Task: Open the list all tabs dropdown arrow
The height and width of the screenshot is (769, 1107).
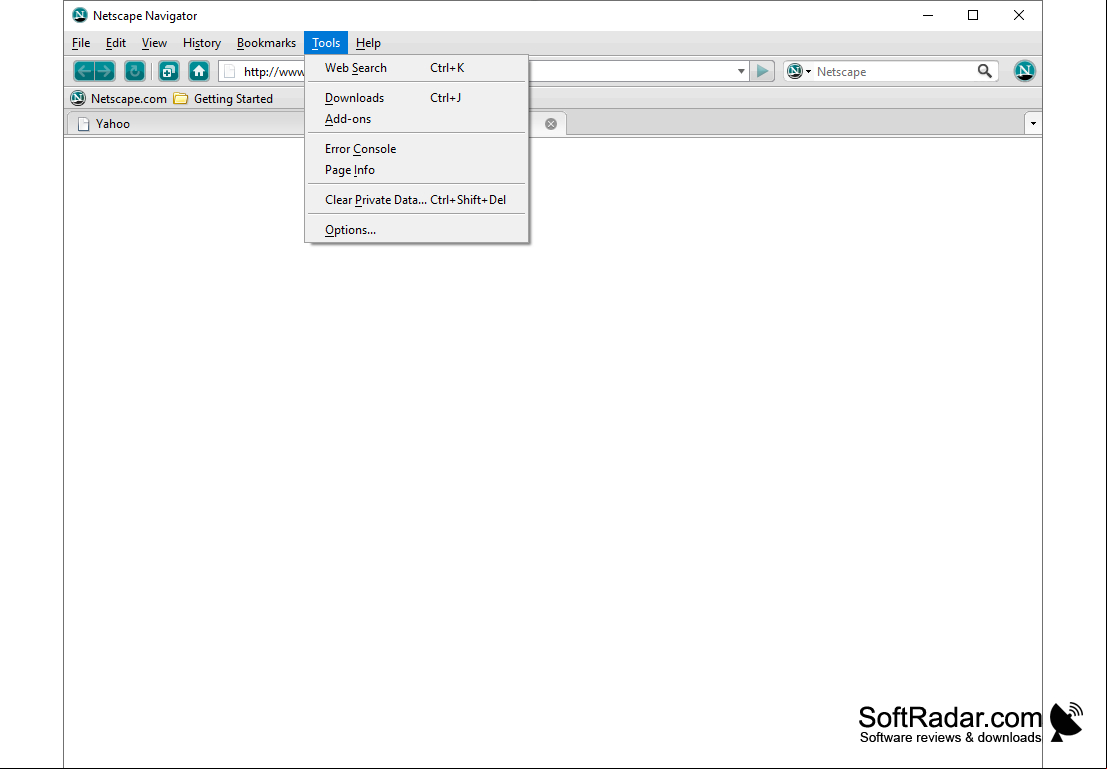Action: [1033, 124]
